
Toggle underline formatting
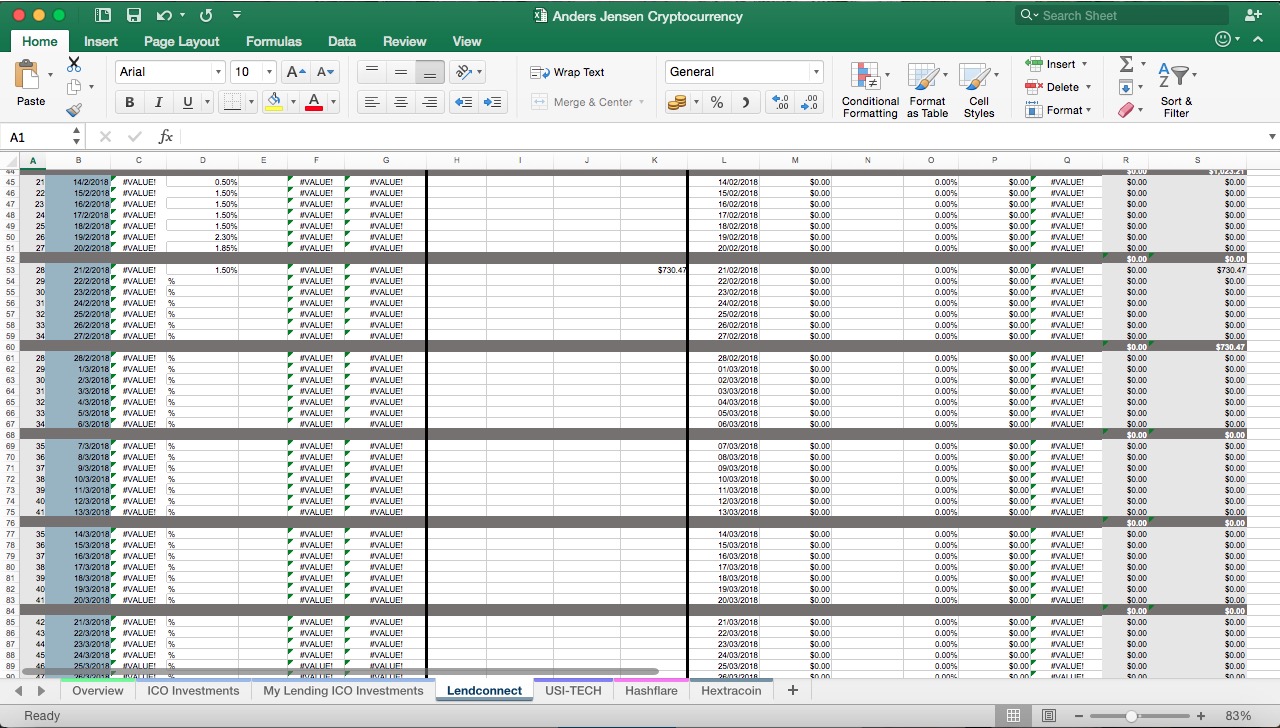pos(186,102)
